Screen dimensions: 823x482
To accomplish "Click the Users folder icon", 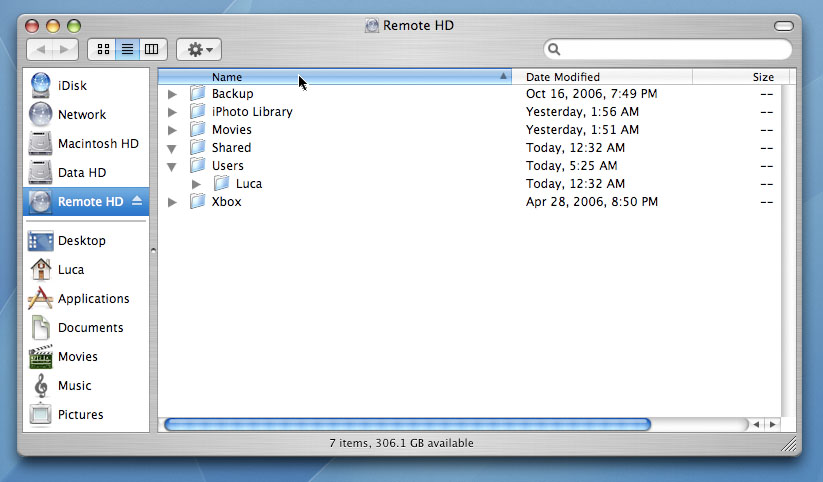I will (198, 165).
